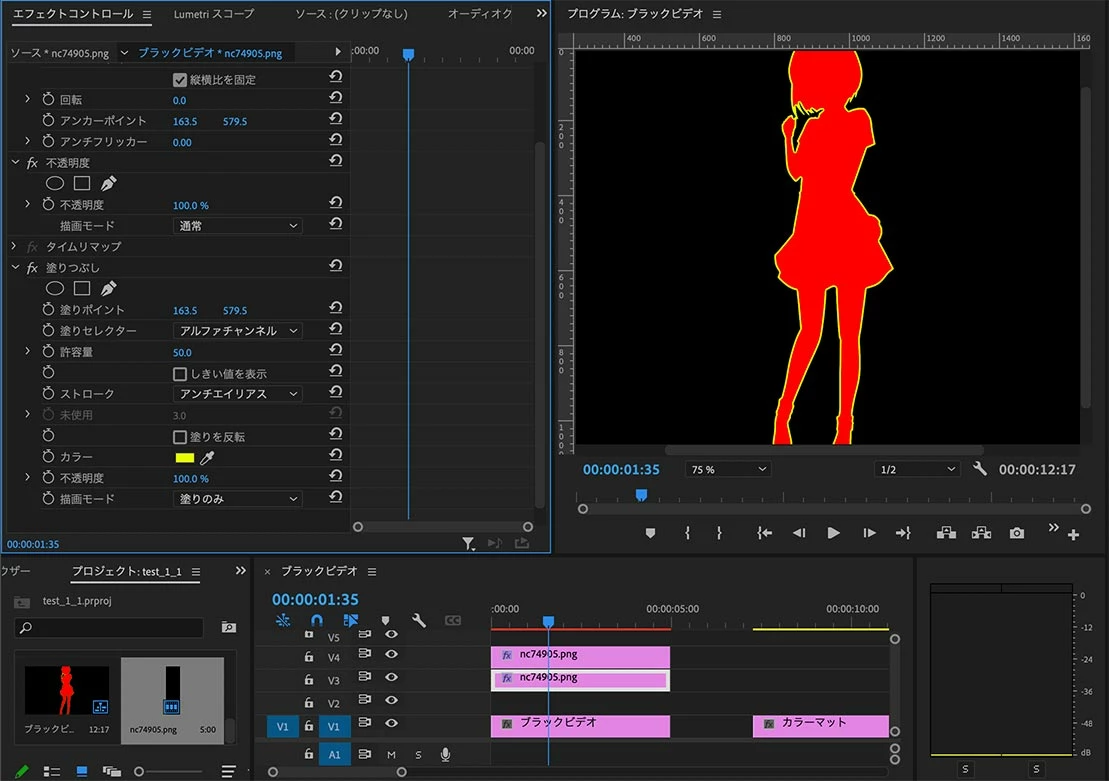Enable the 塗りを反転 checkbox
The width and height of the screenshot is (1109, 781).
point(180,437)
